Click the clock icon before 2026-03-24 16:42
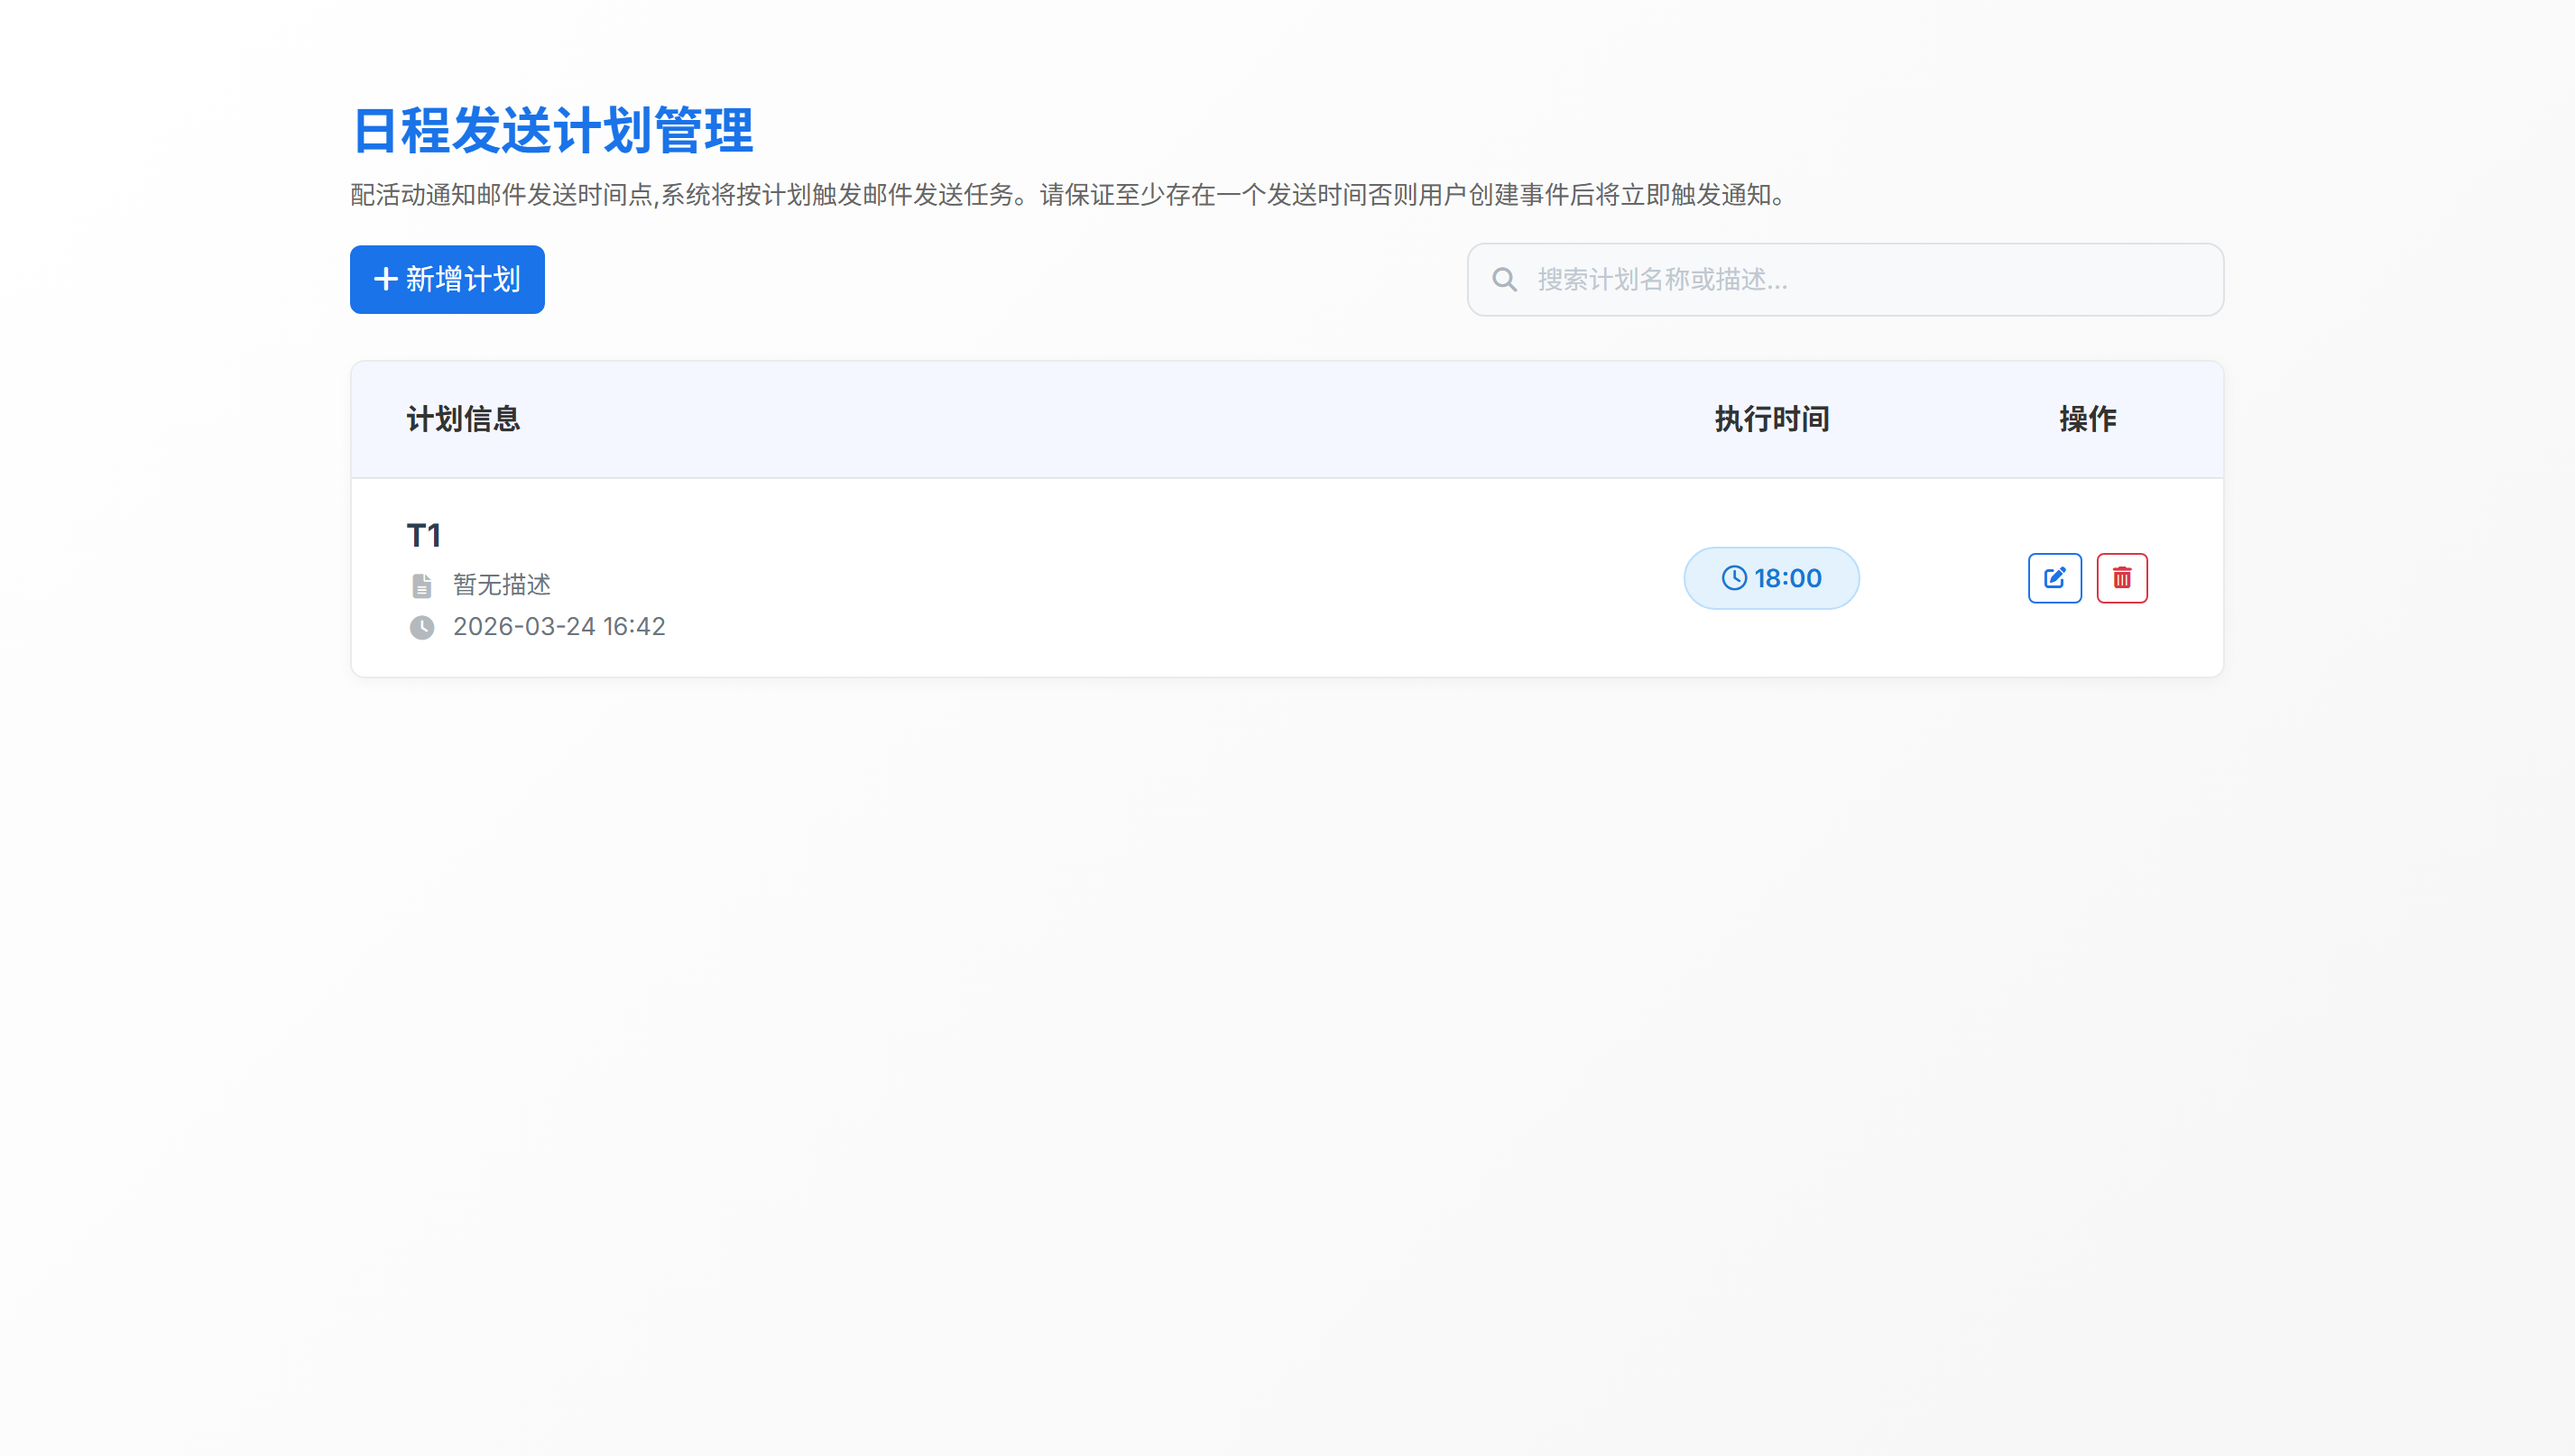This screenshot has height=1456, width=2575. click(422, 627)
